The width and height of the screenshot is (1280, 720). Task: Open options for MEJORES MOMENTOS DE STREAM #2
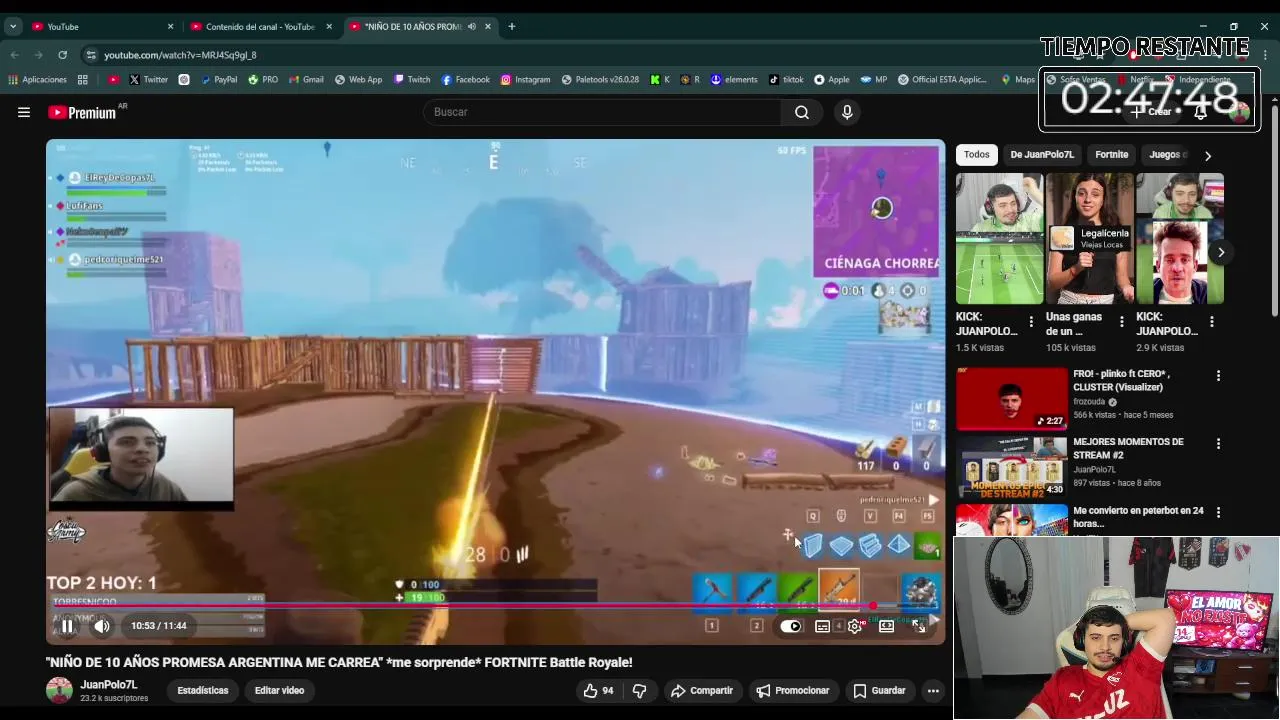(x=1218, y=444)
